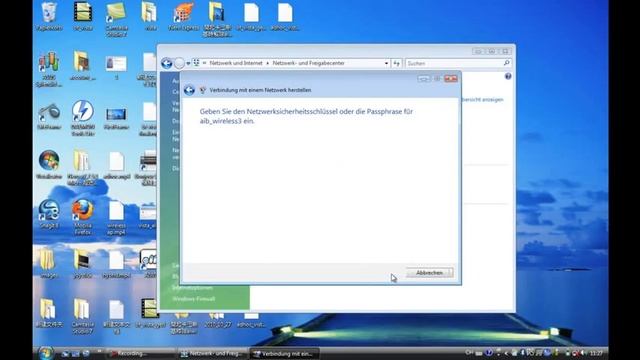Open the Windows Start orb
The width and height of the screenshot is (640, 360).
tap(46, 353)
